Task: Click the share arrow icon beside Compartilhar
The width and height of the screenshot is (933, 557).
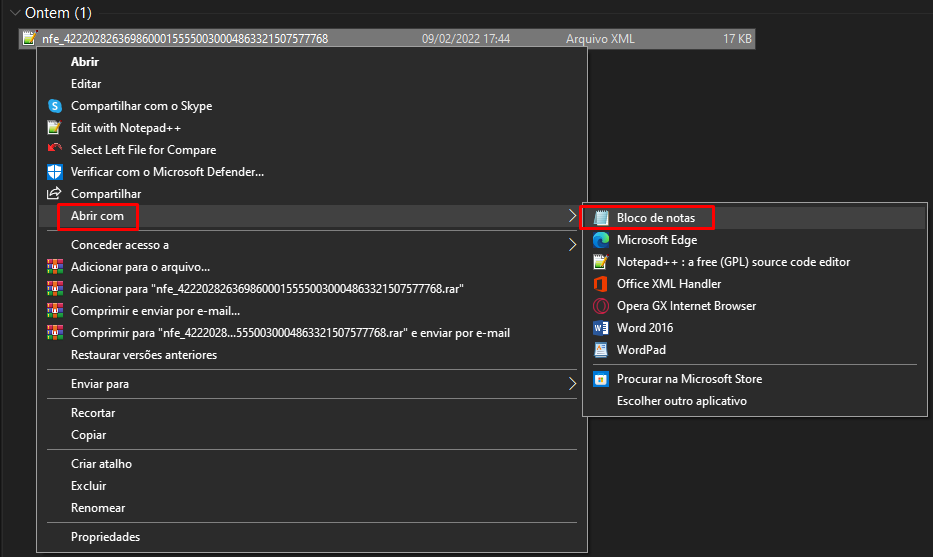Action: (x=54, y=193)
